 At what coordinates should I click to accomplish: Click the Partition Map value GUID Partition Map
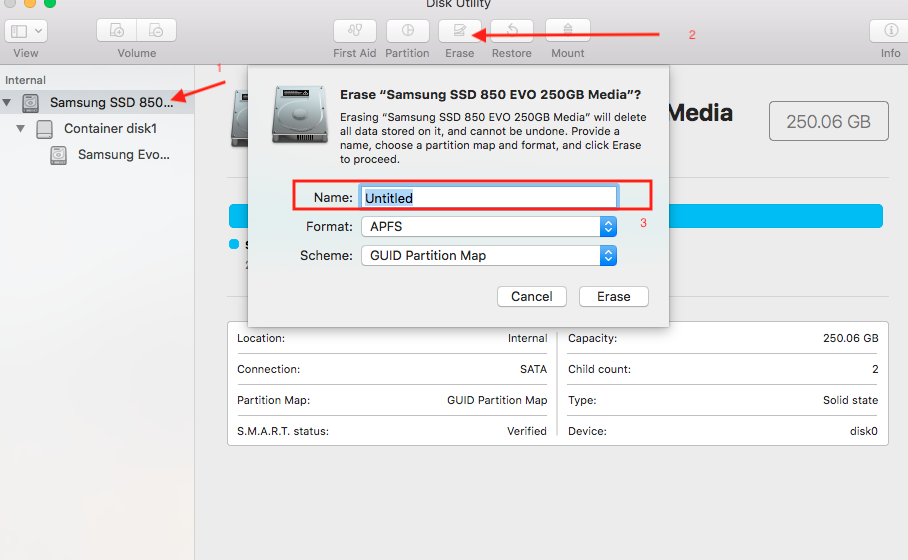(497, 400)
